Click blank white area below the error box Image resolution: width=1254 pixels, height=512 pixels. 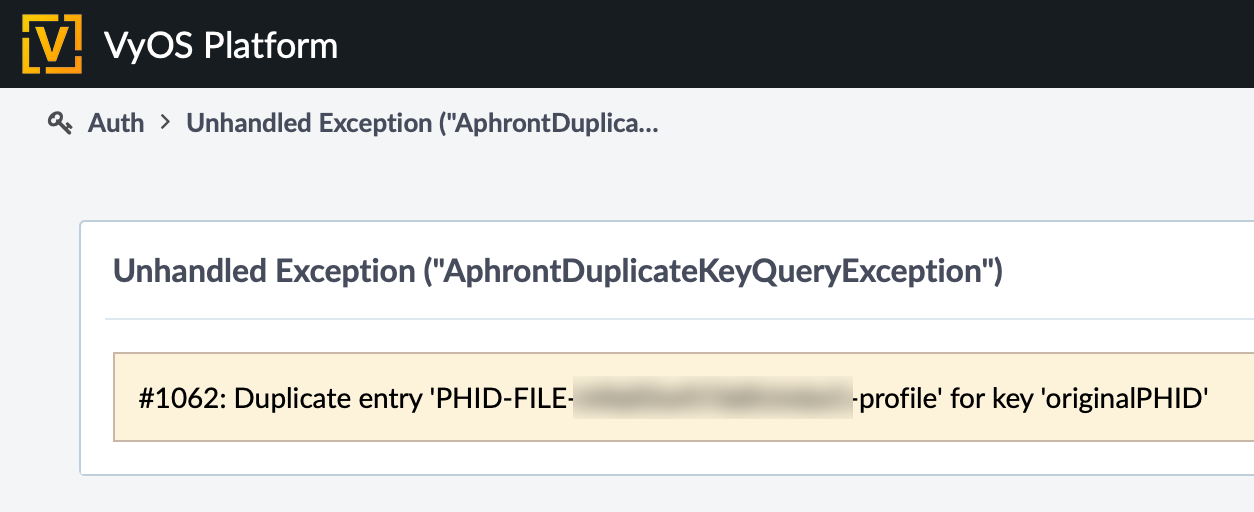coord(660,457)
